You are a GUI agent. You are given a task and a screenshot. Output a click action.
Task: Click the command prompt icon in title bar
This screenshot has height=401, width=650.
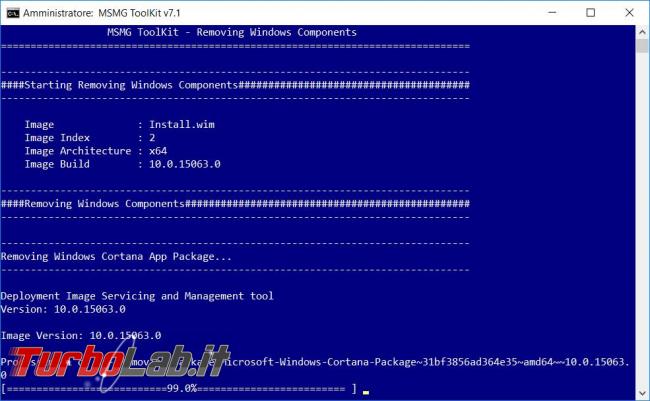pos(13,13)
